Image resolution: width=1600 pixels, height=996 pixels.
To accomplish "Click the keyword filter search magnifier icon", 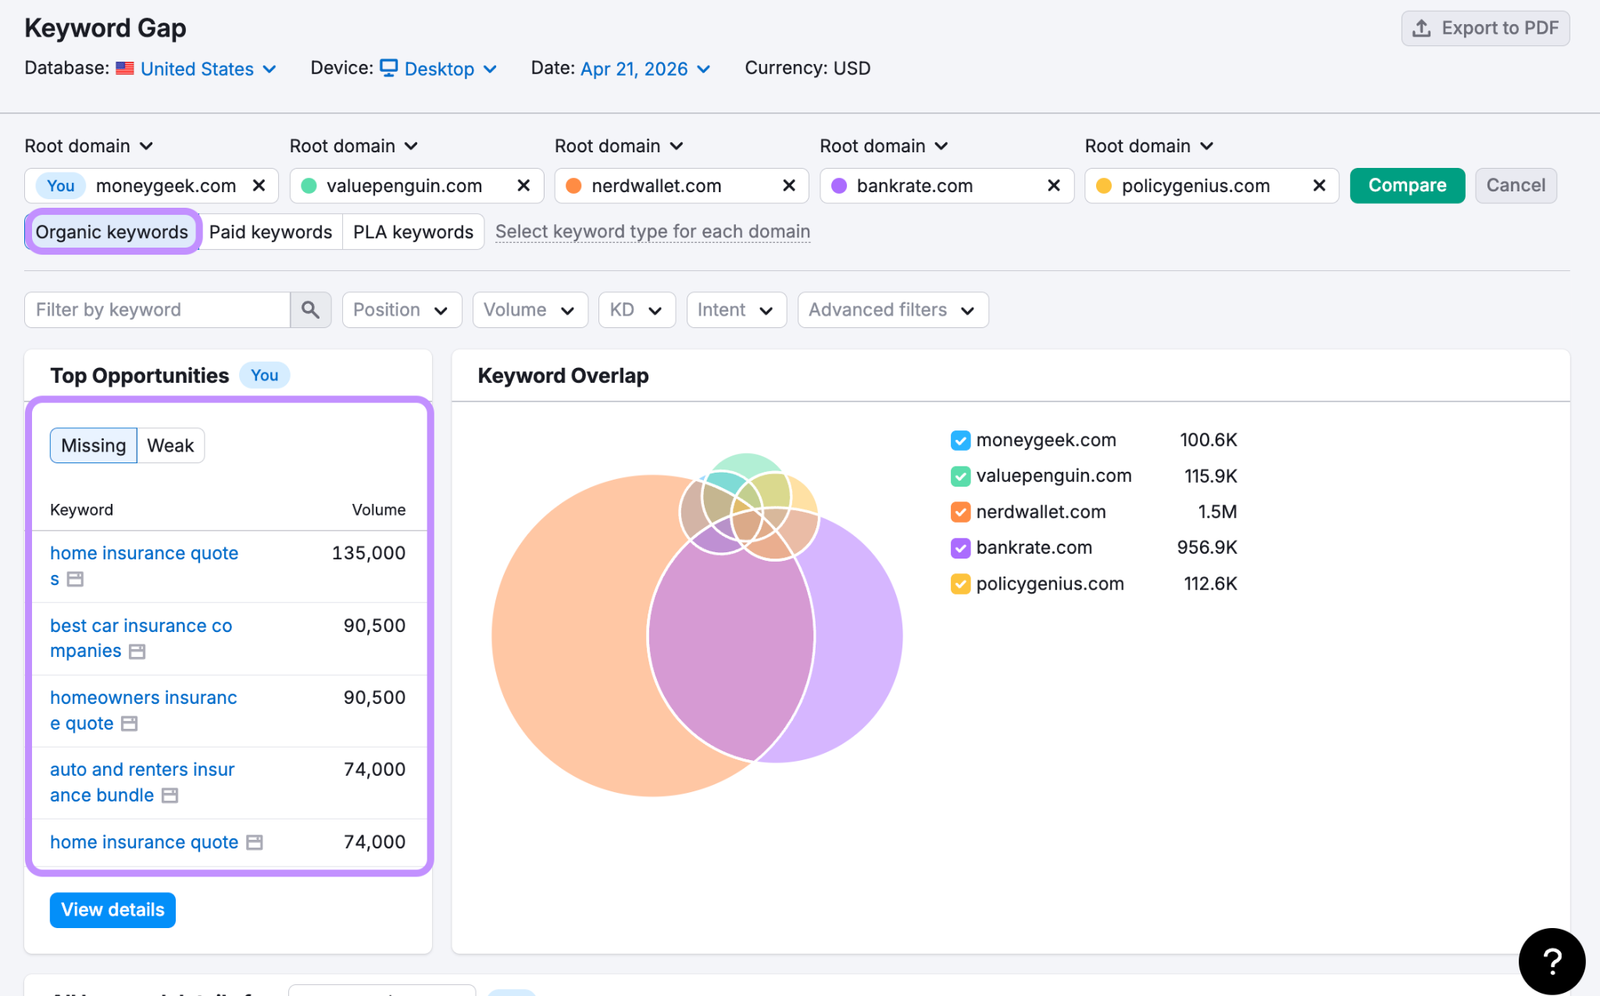I will tap(310, 310).
